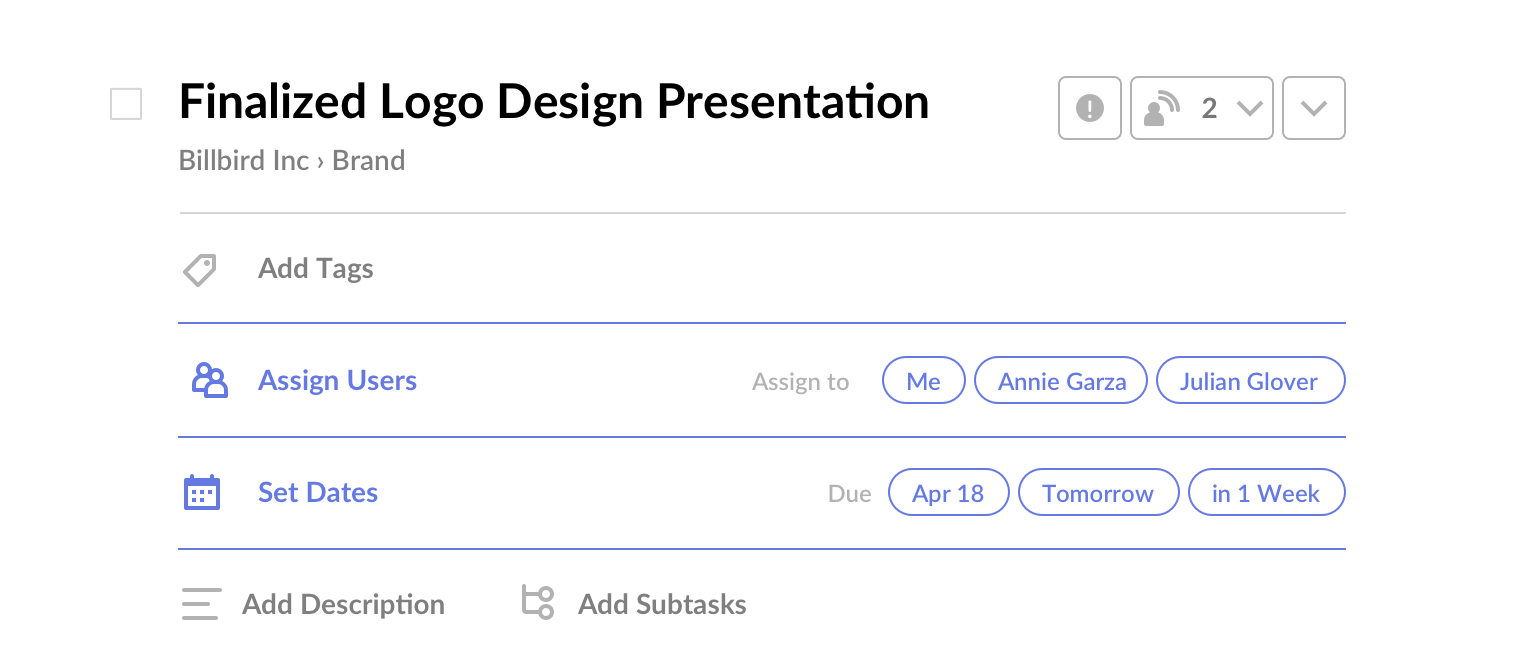Click the tag icon
The image size is (1524, 660).
click(x=199, y=269)
